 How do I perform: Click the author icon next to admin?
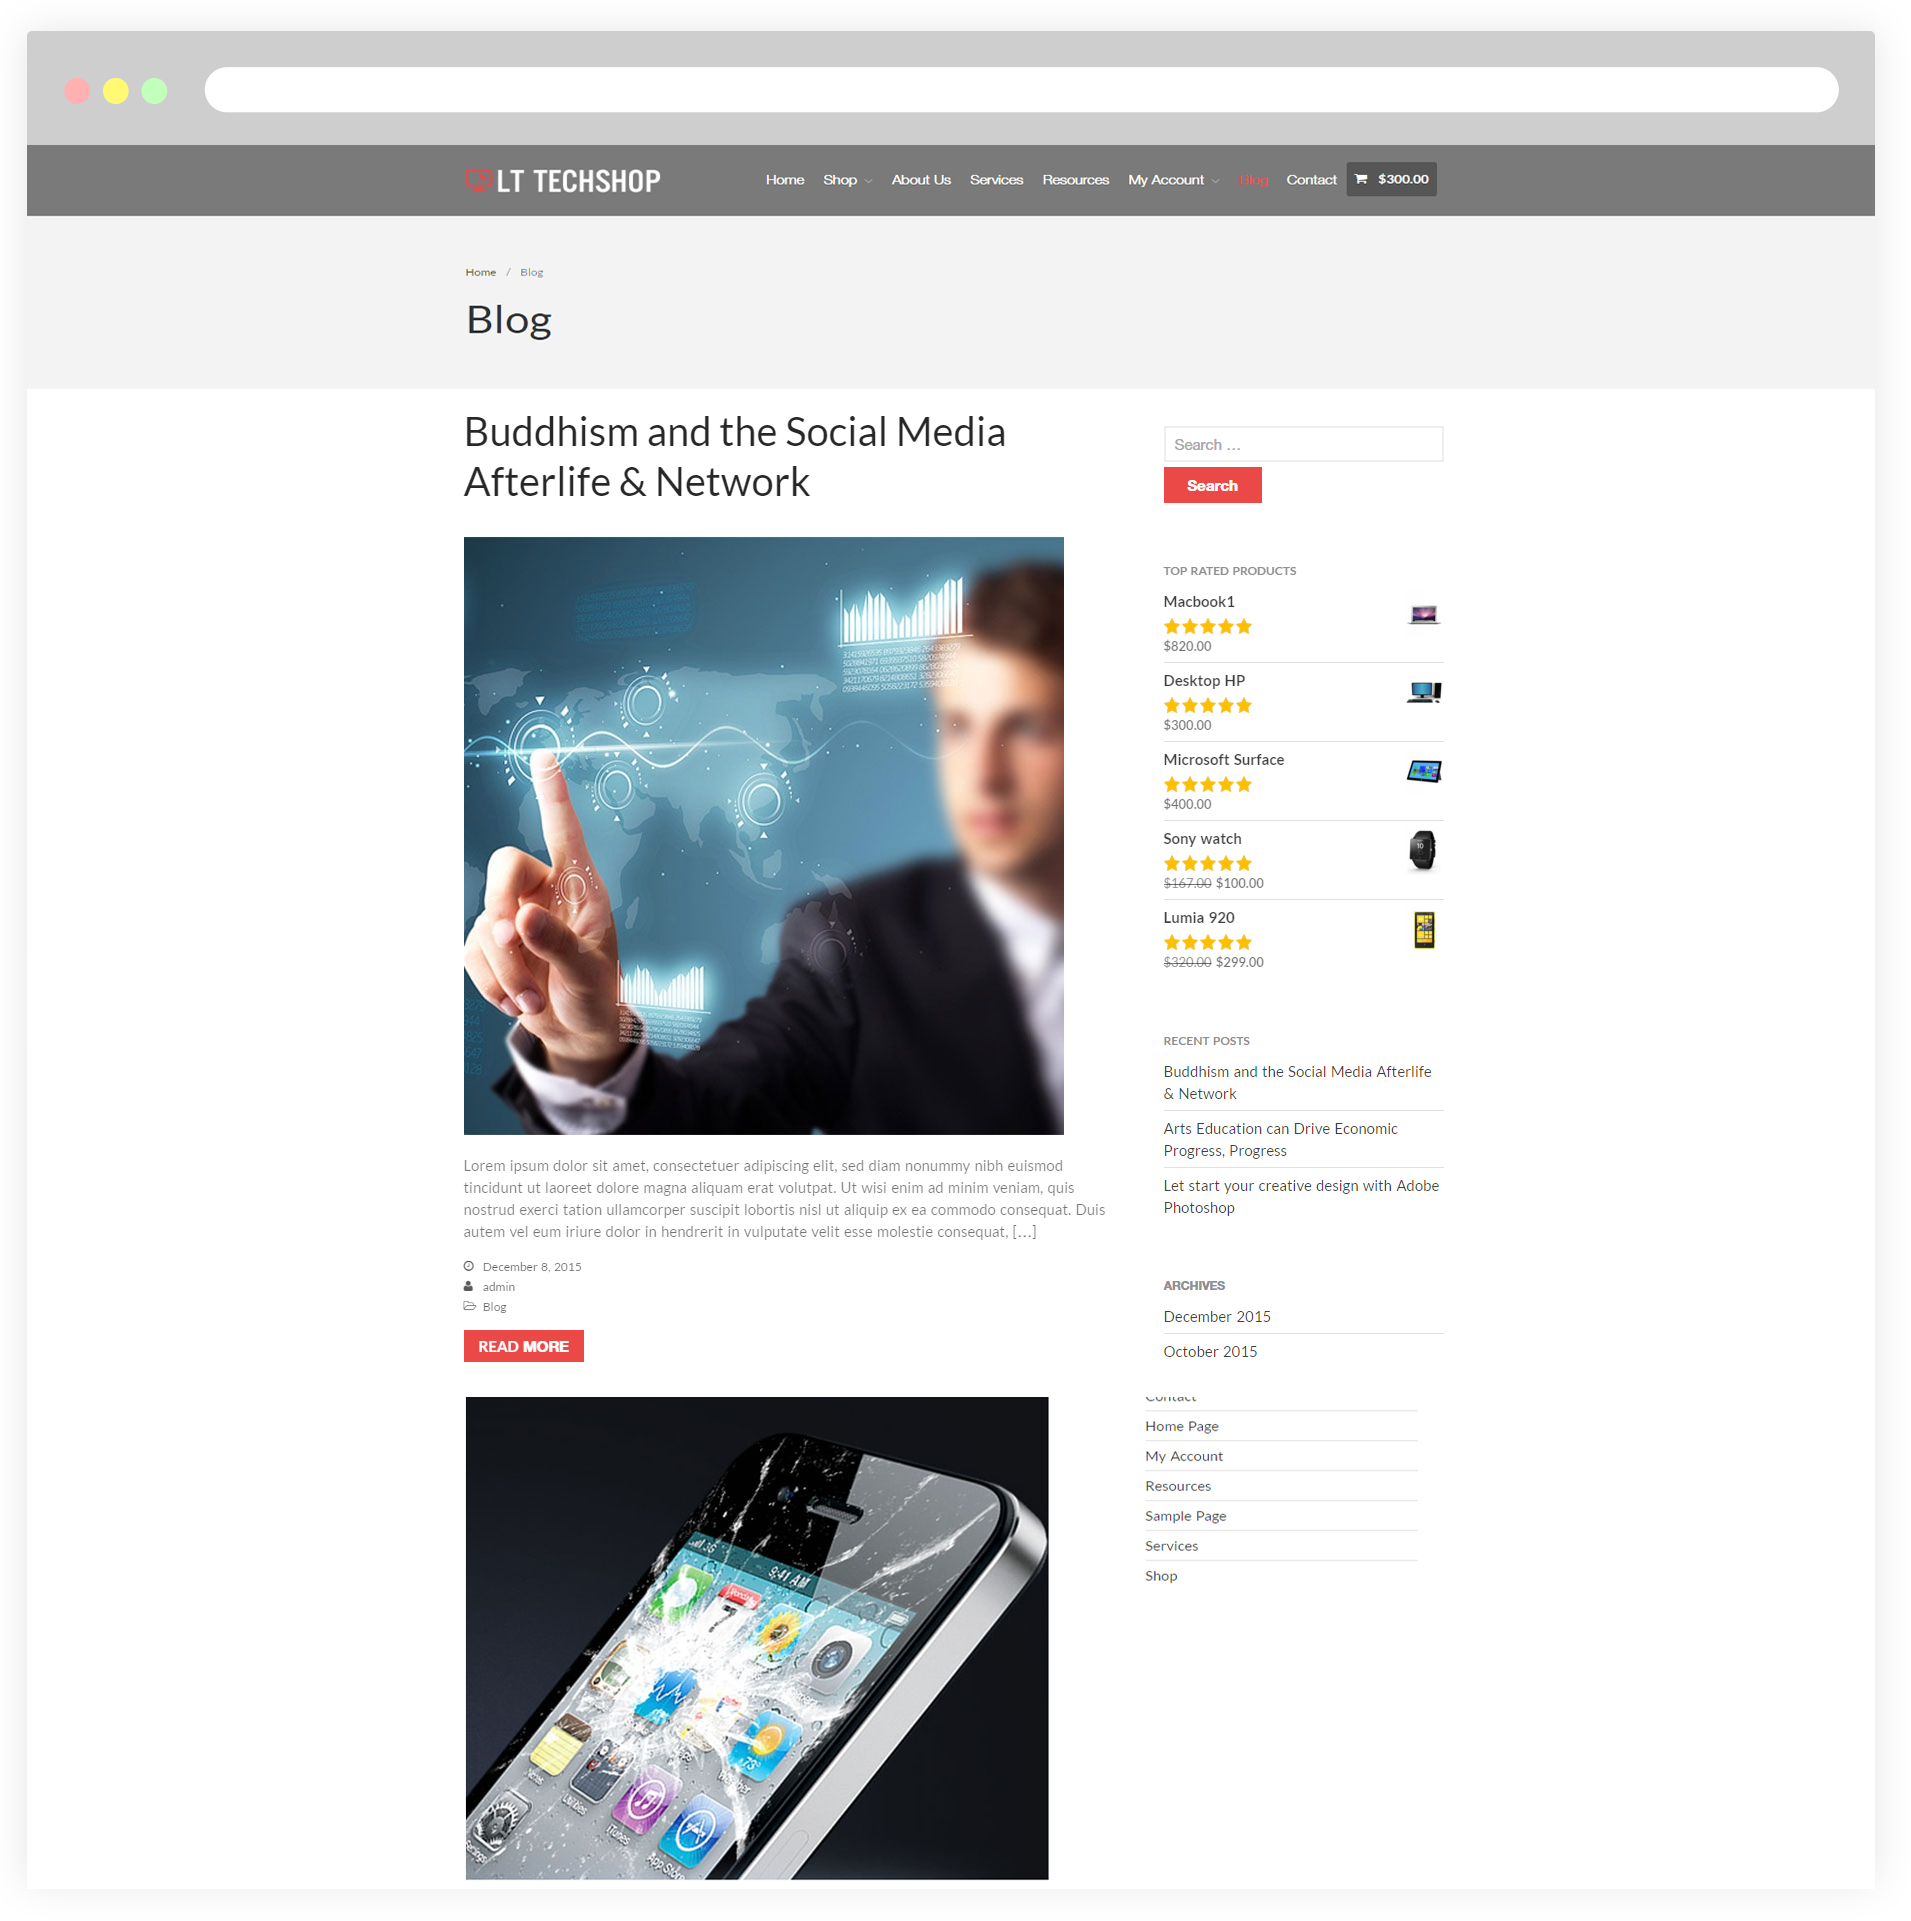pyautogui.click(x=468, y=1286)
